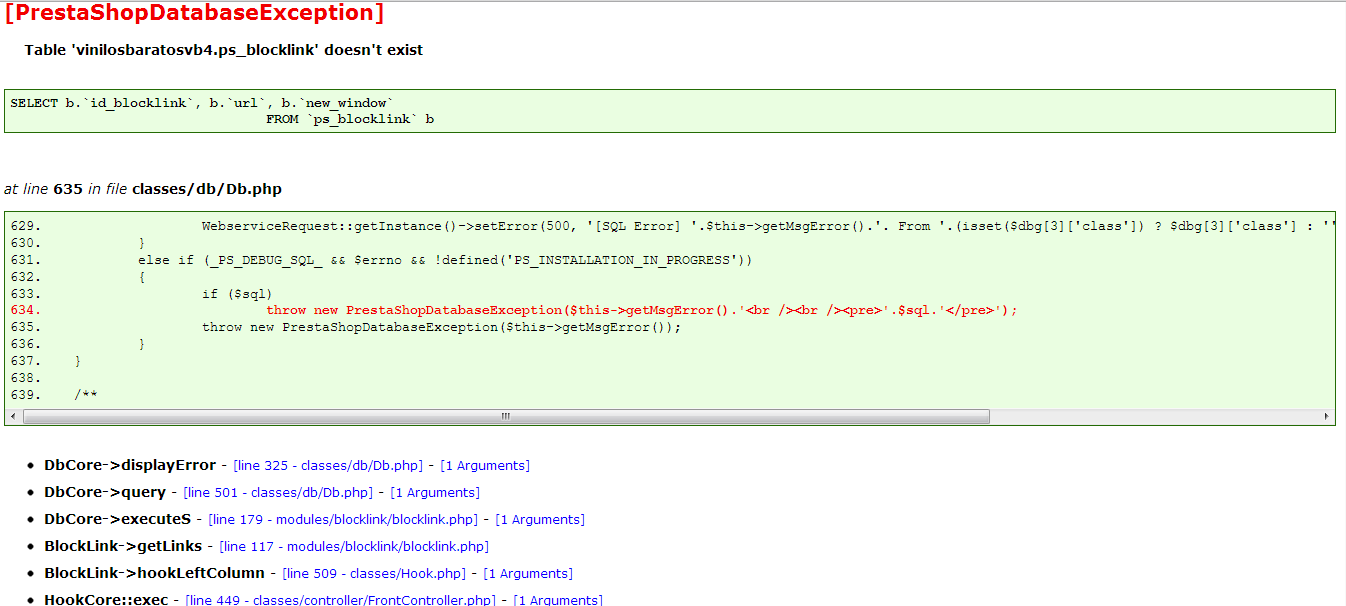Click the horizontal scrollbar thumb in code box
The height and width of the screenshot is (606, 1346).
(x=506, y=416)
